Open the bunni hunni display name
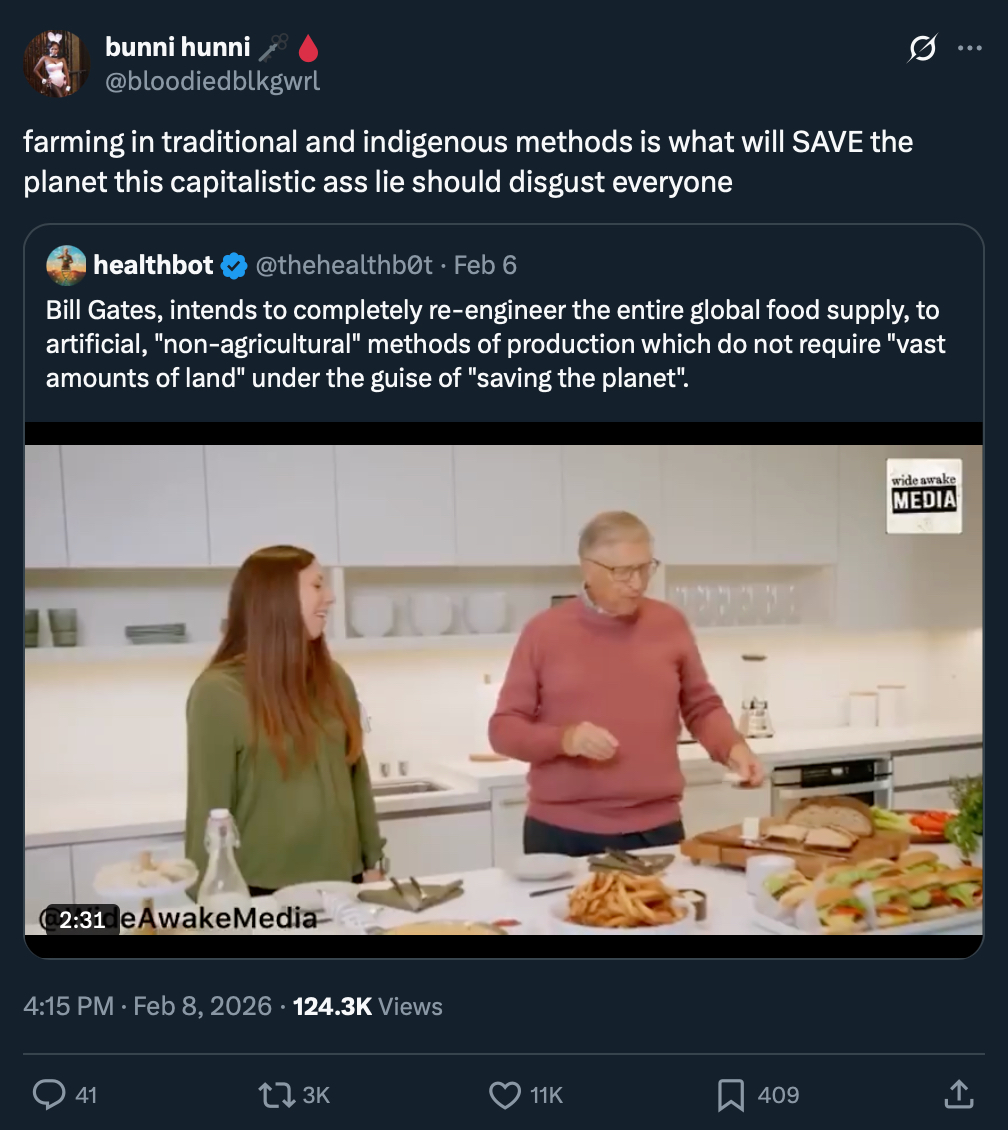The width and height of the screenshot is (1008, 1130). coord(177,46)
